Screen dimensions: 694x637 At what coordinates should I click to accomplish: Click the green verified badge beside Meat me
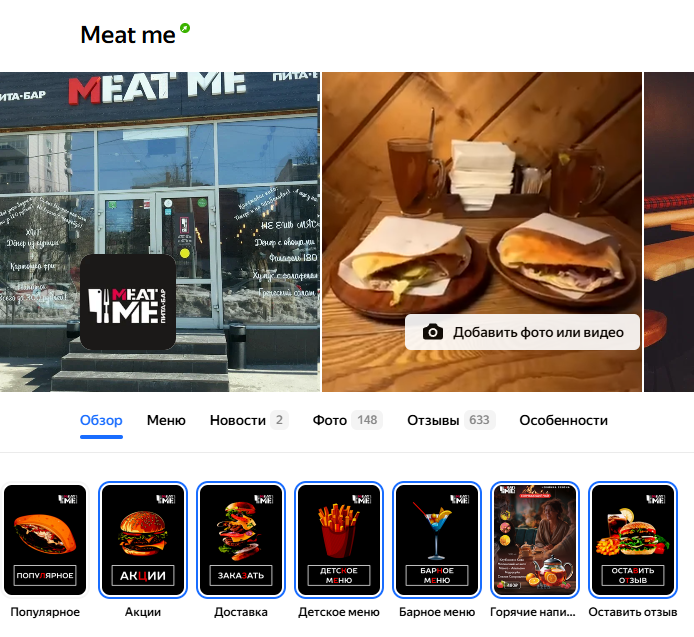pyautogui.click(x=185, y=28)
